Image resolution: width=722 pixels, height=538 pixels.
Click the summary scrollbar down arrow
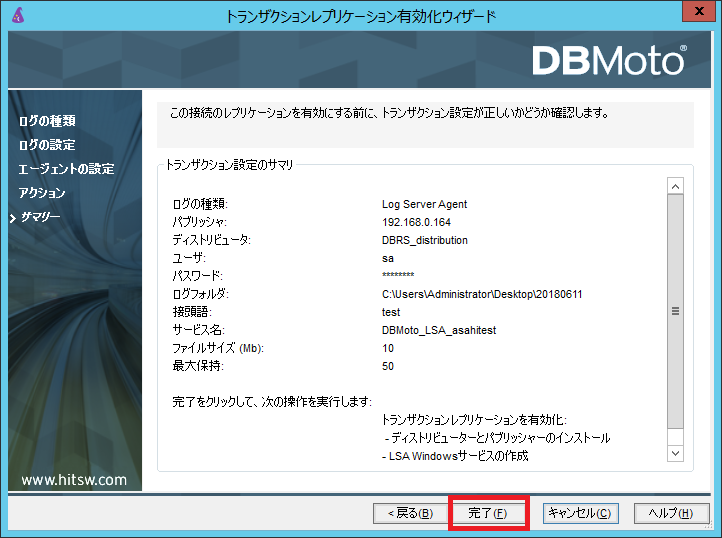pyautogui.click(x=675, y=453)
